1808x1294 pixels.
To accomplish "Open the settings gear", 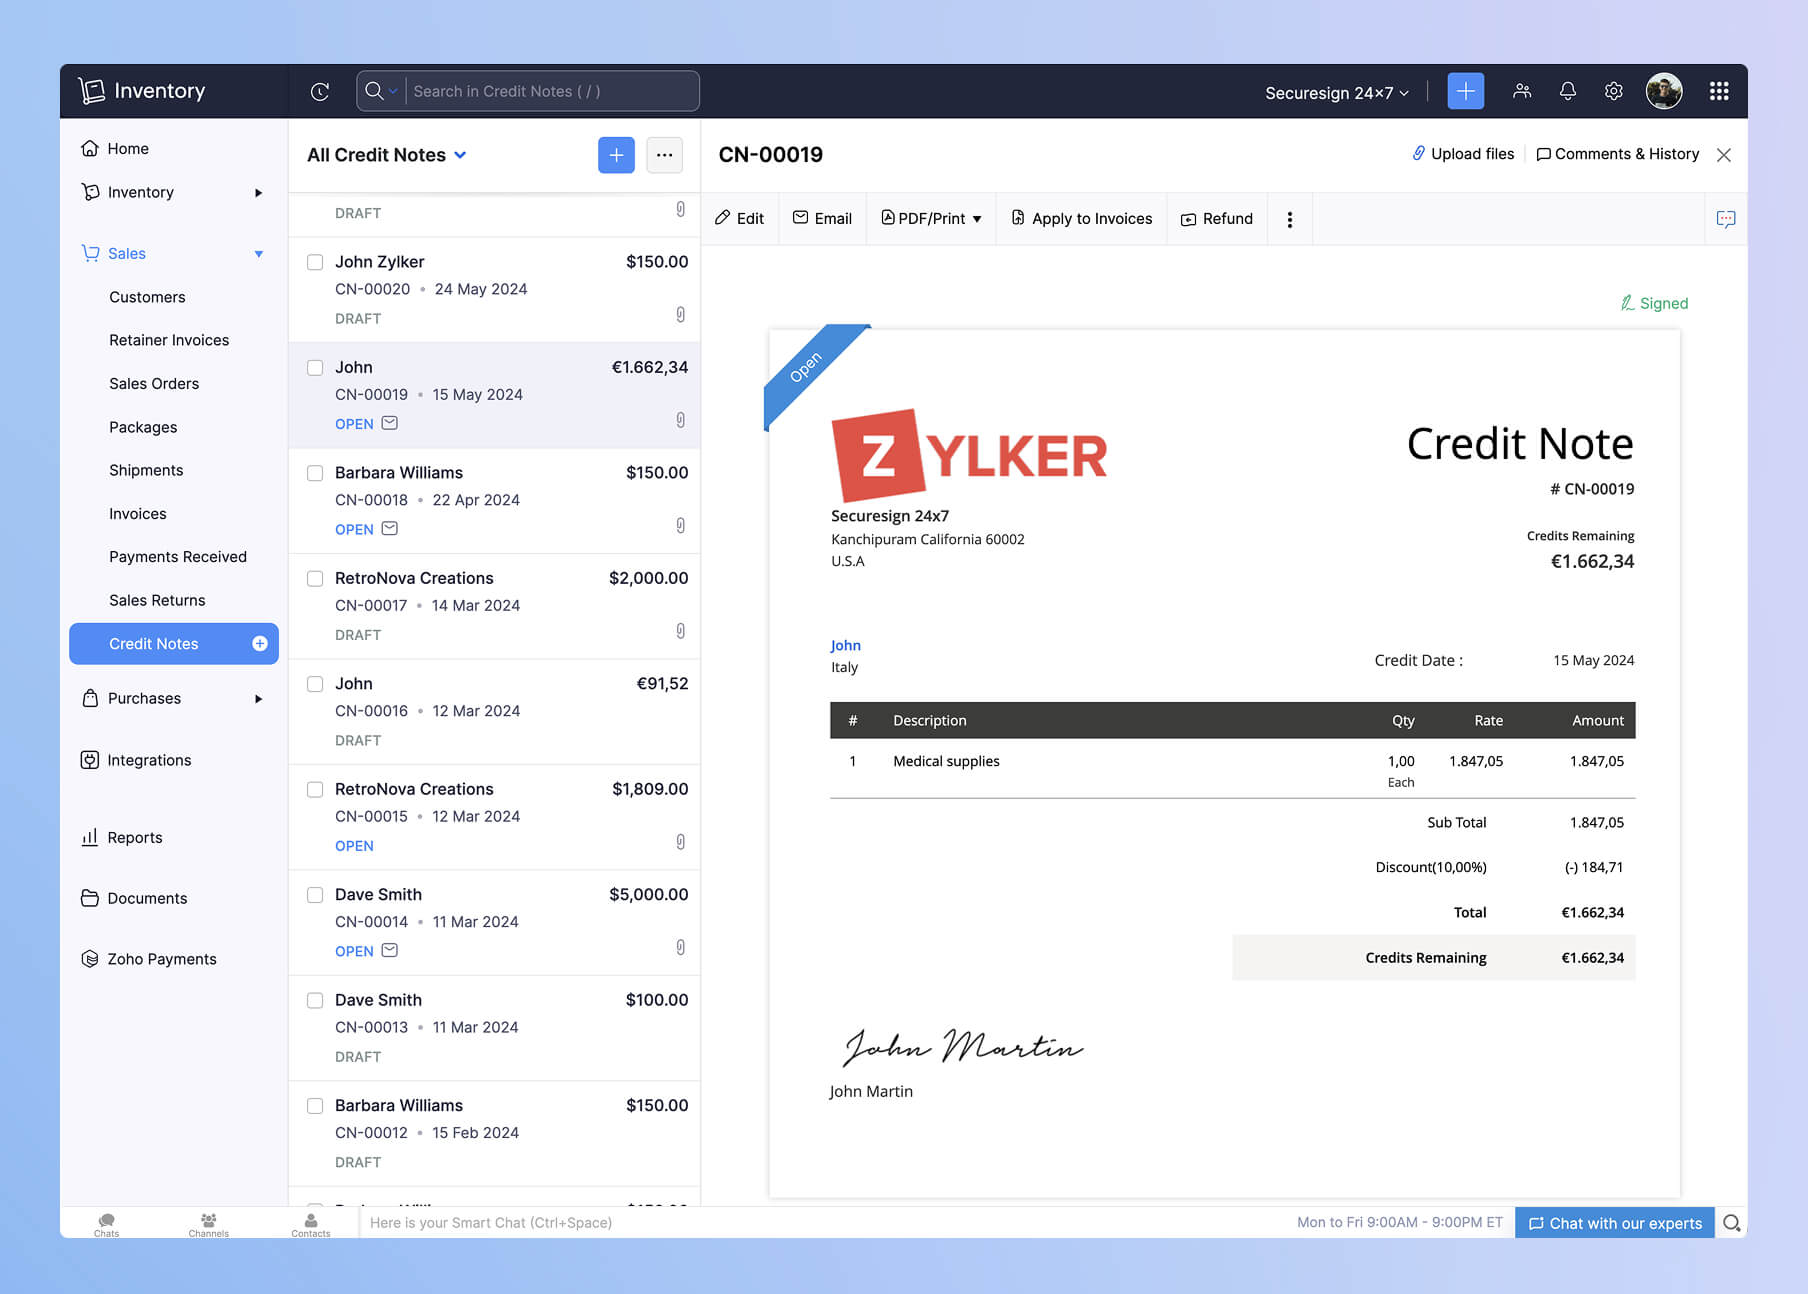I will click(x=1614, y=91).
